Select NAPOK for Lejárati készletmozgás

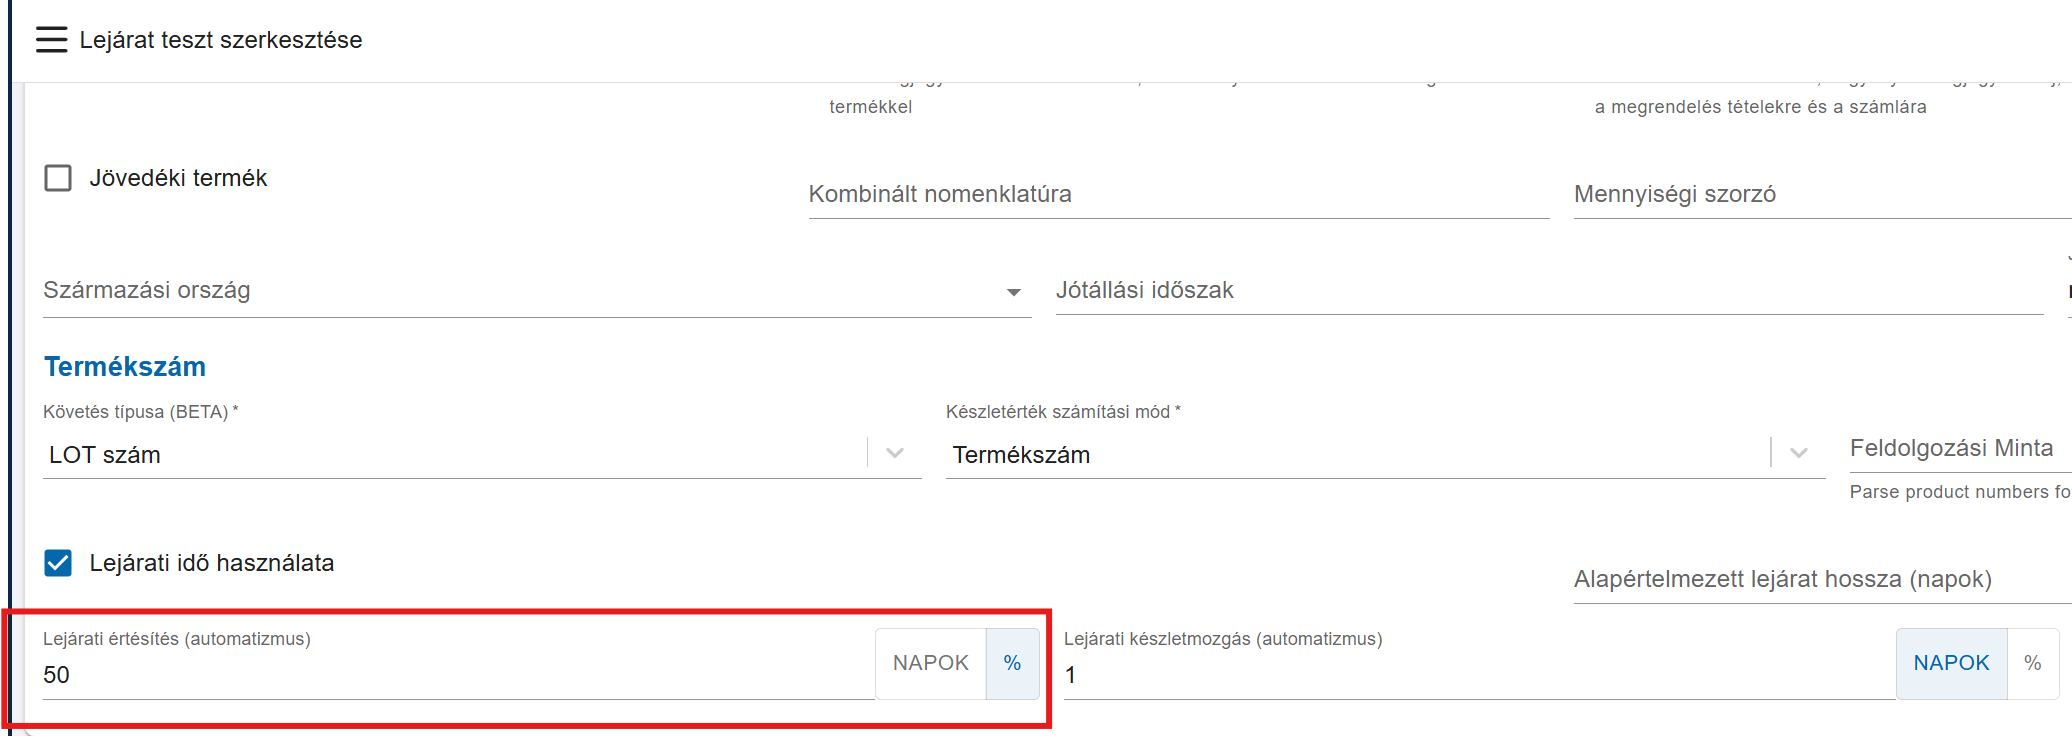pos(1950,663)
